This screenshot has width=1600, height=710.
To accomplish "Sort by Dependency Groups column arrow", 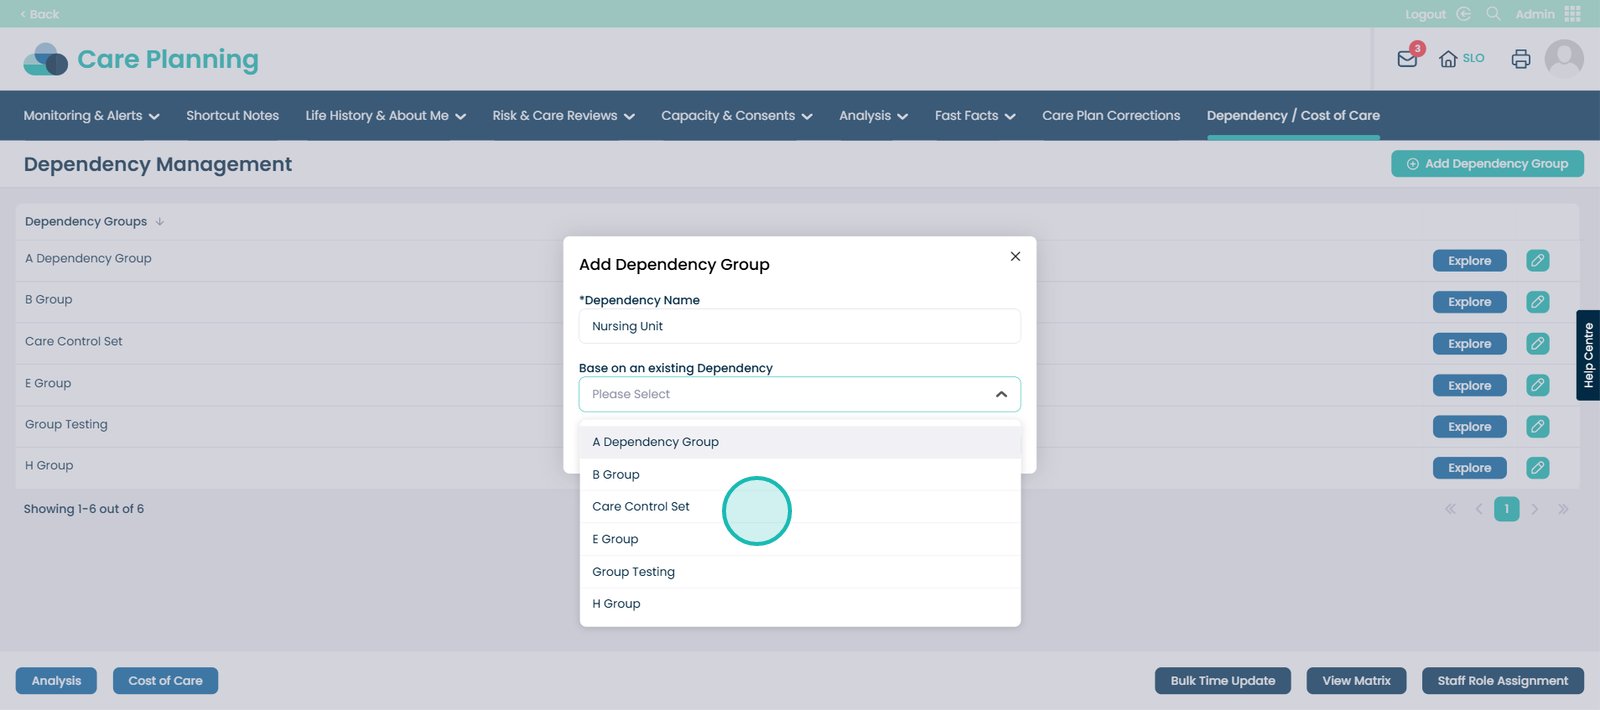I will (x=160, y=222).
